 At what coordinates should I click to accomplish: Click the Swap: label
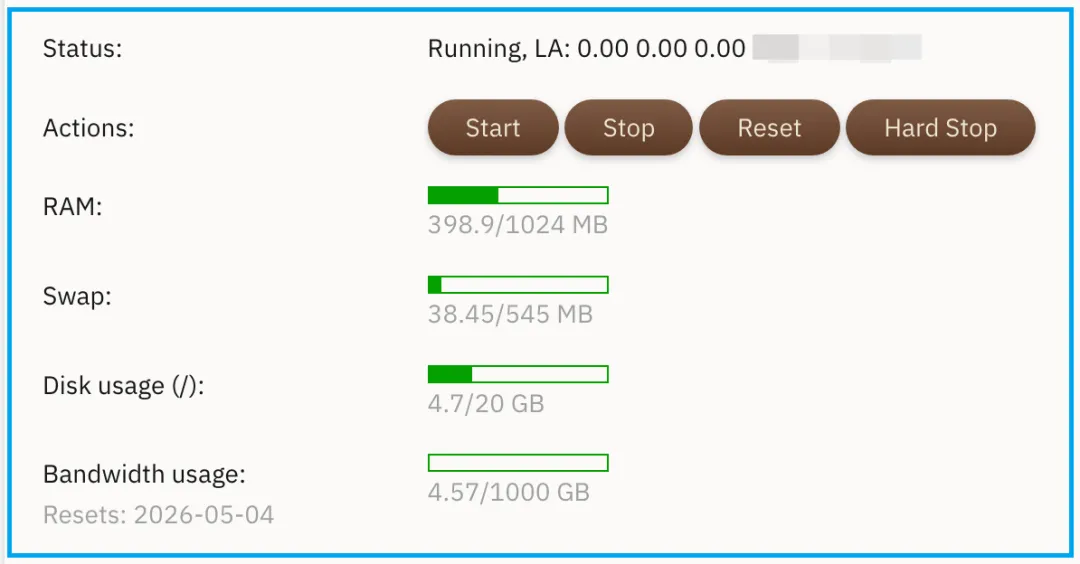76,297
